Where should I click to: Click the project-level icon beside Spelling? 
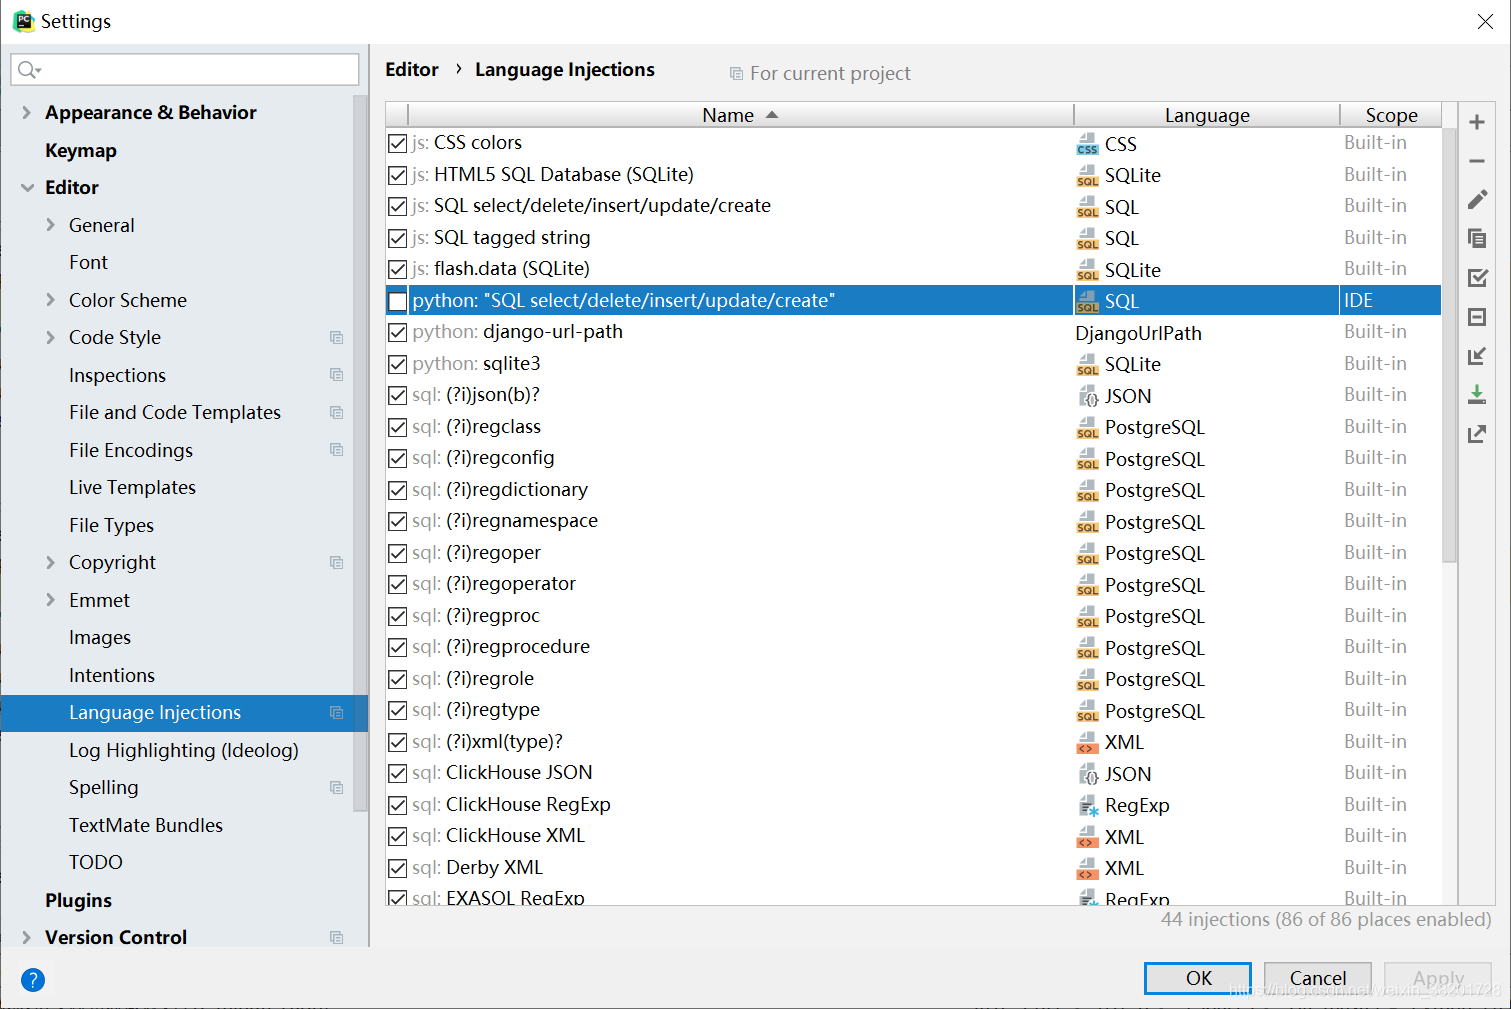[x=336, y=788]
